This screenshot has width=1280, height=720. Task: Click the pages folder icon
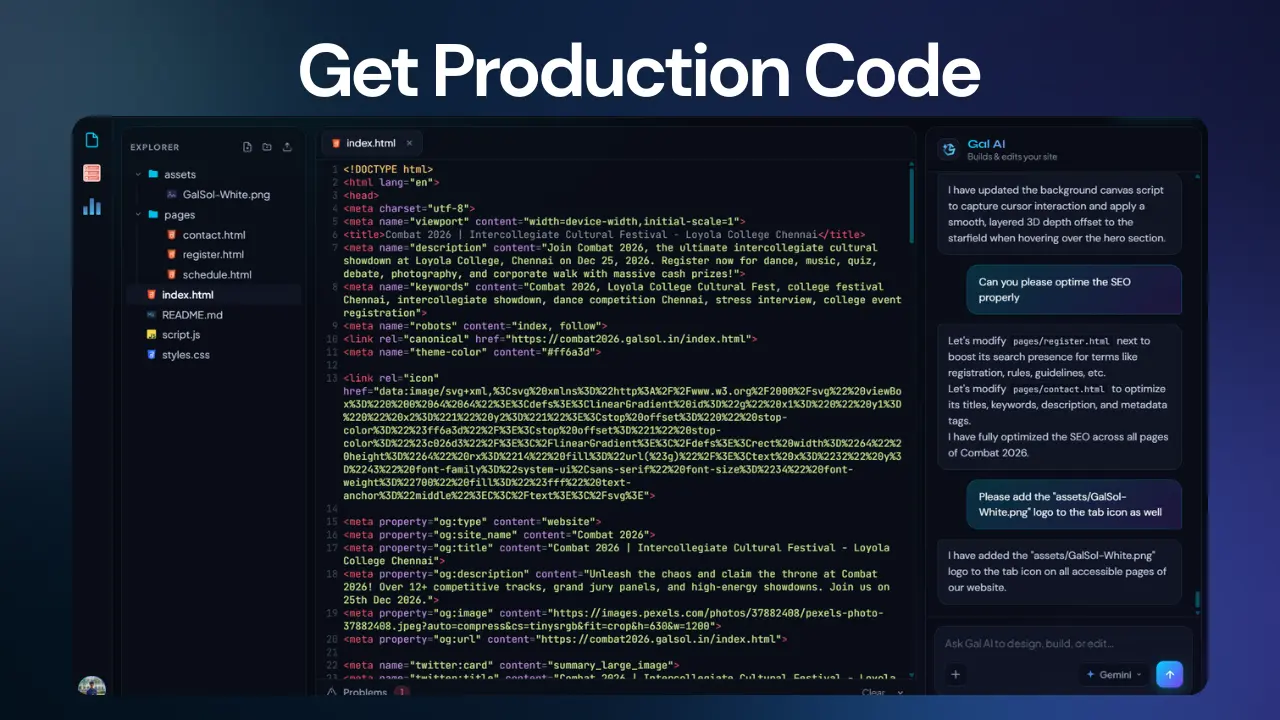pos(153,214)
